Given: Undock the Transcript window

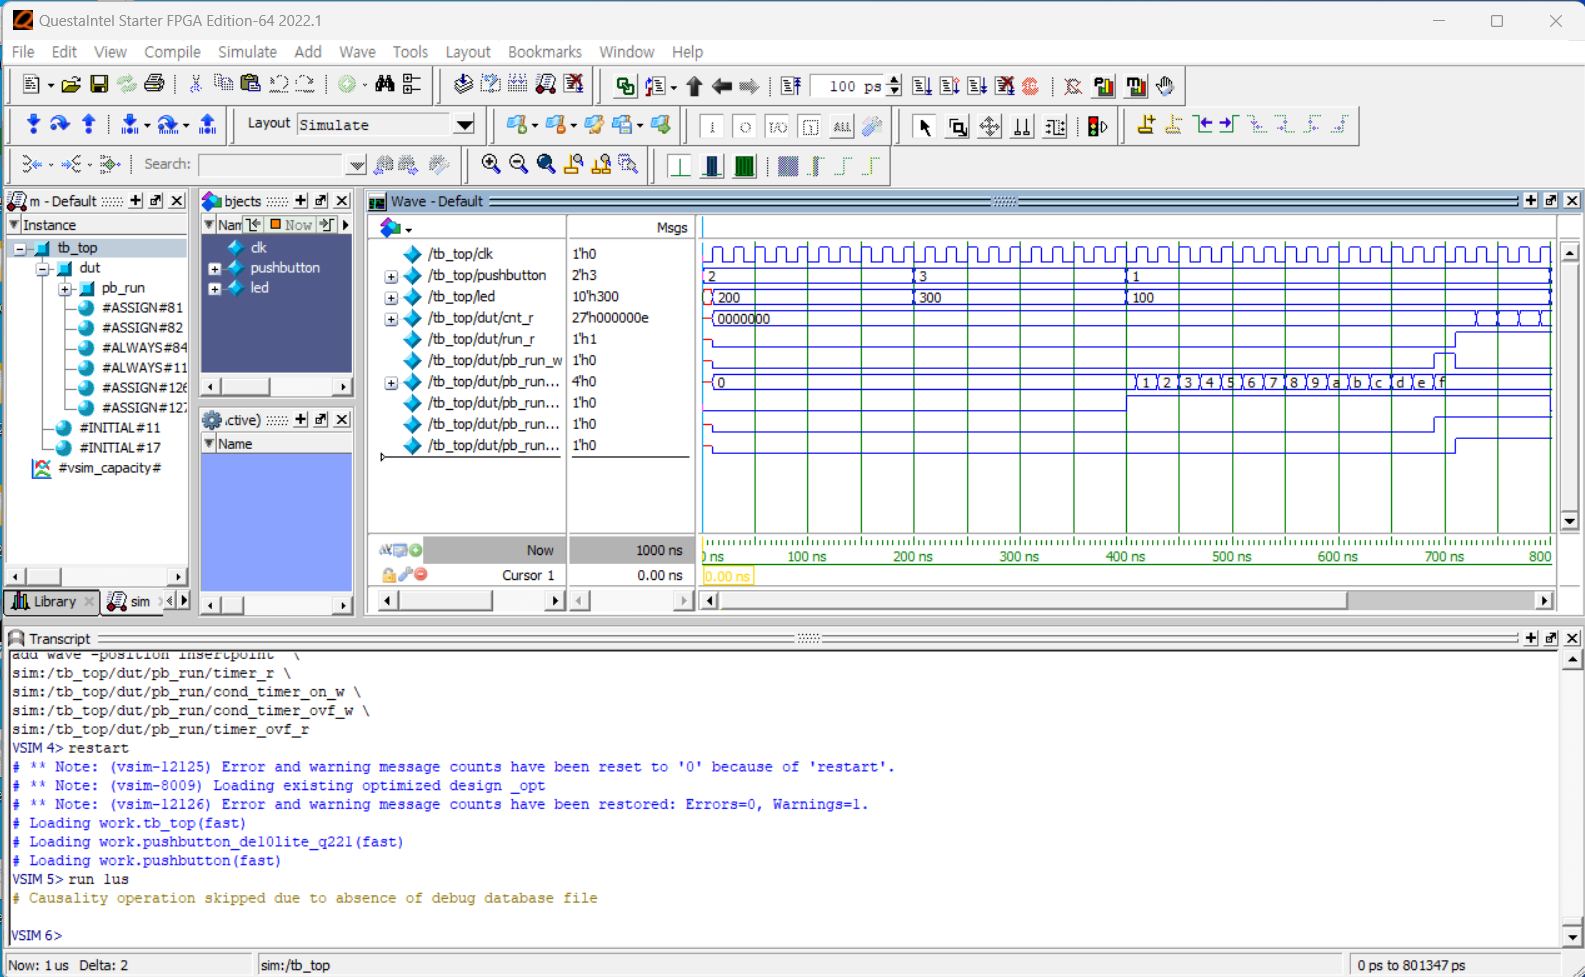Looking at the screenshot, I should pos(1551,638).
